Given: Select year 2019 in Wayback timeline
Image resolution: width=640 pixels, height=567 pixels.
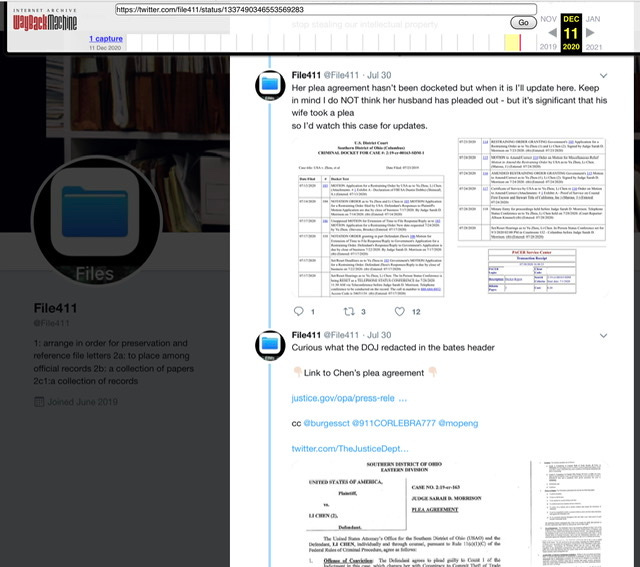Looking at the screenshot, I should (x=548, y=47).
